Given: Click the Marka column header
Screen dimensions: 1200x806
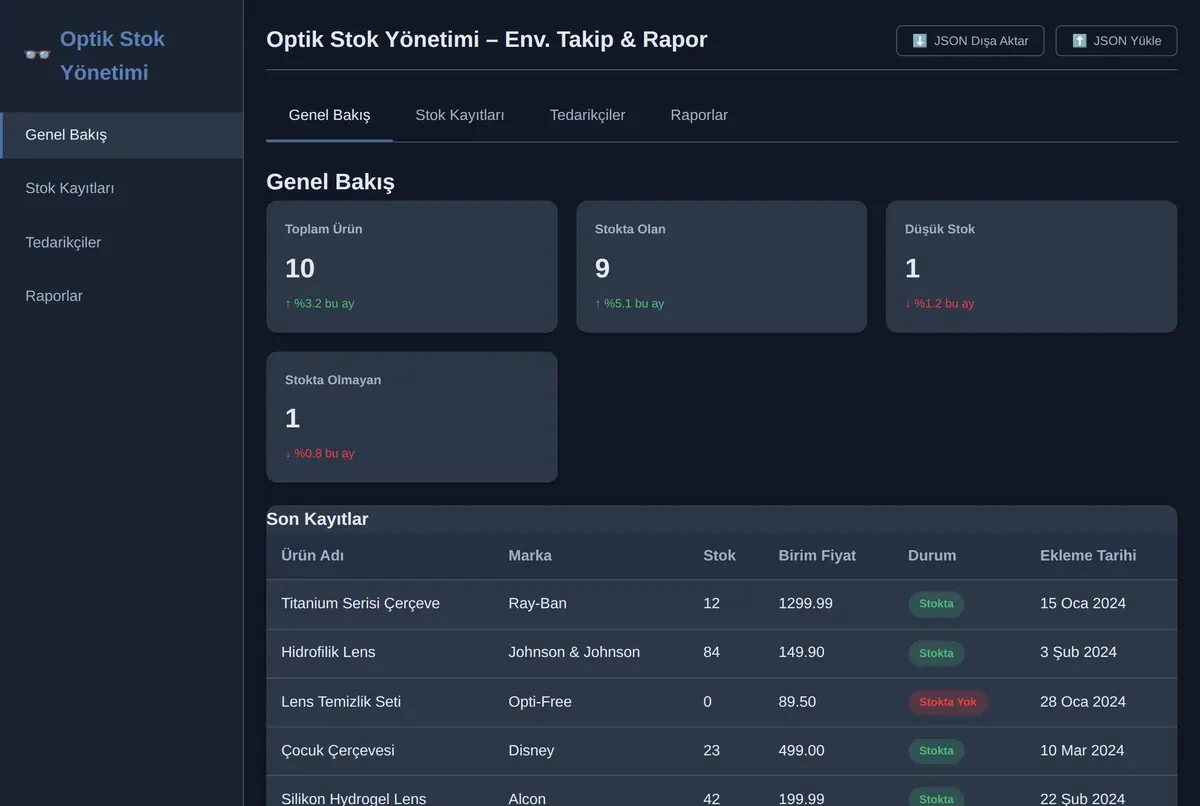Looking at the screenshot, I should 530,555.
